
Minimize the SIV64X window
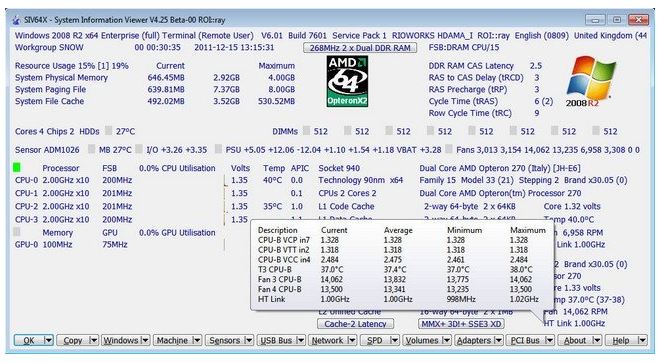[595, 20]
